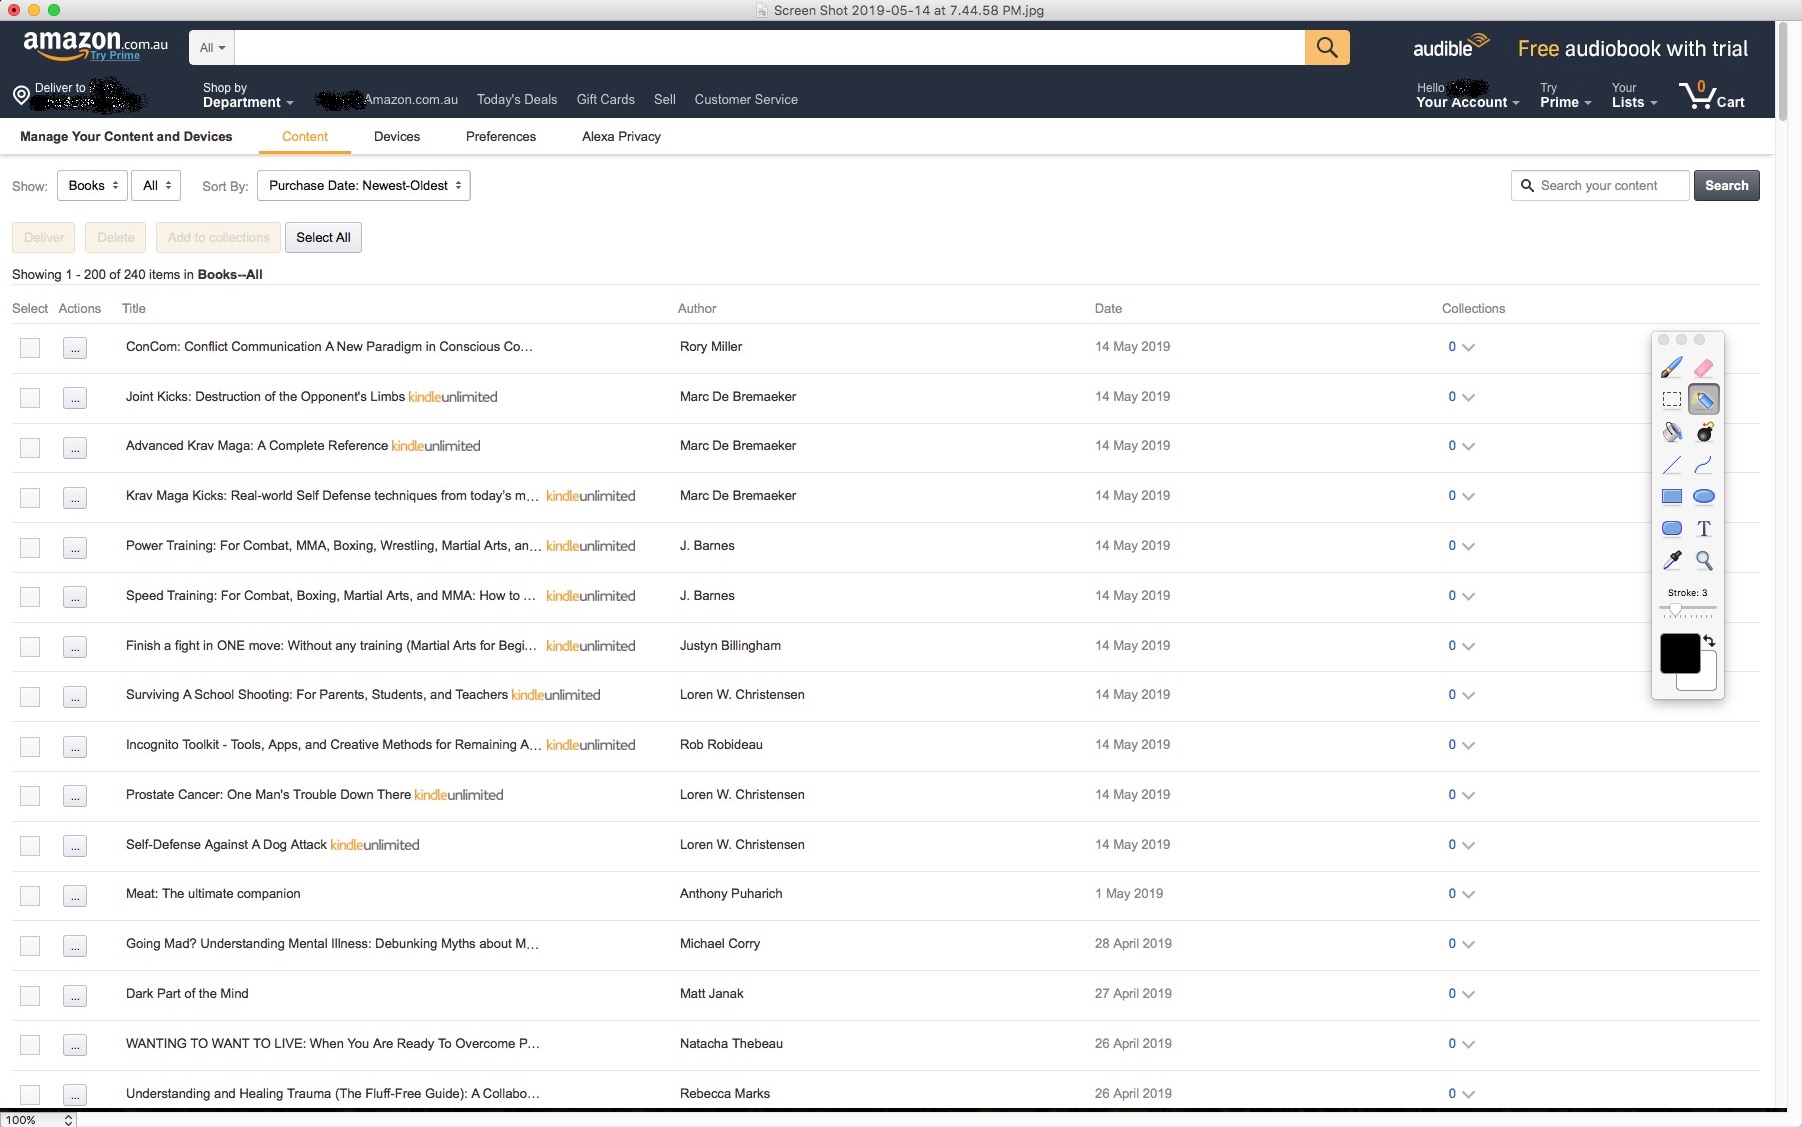Check the Surviving A School Shooting row
The height and width of the screenshot is (1127, 1802).
tap(30, 696)
